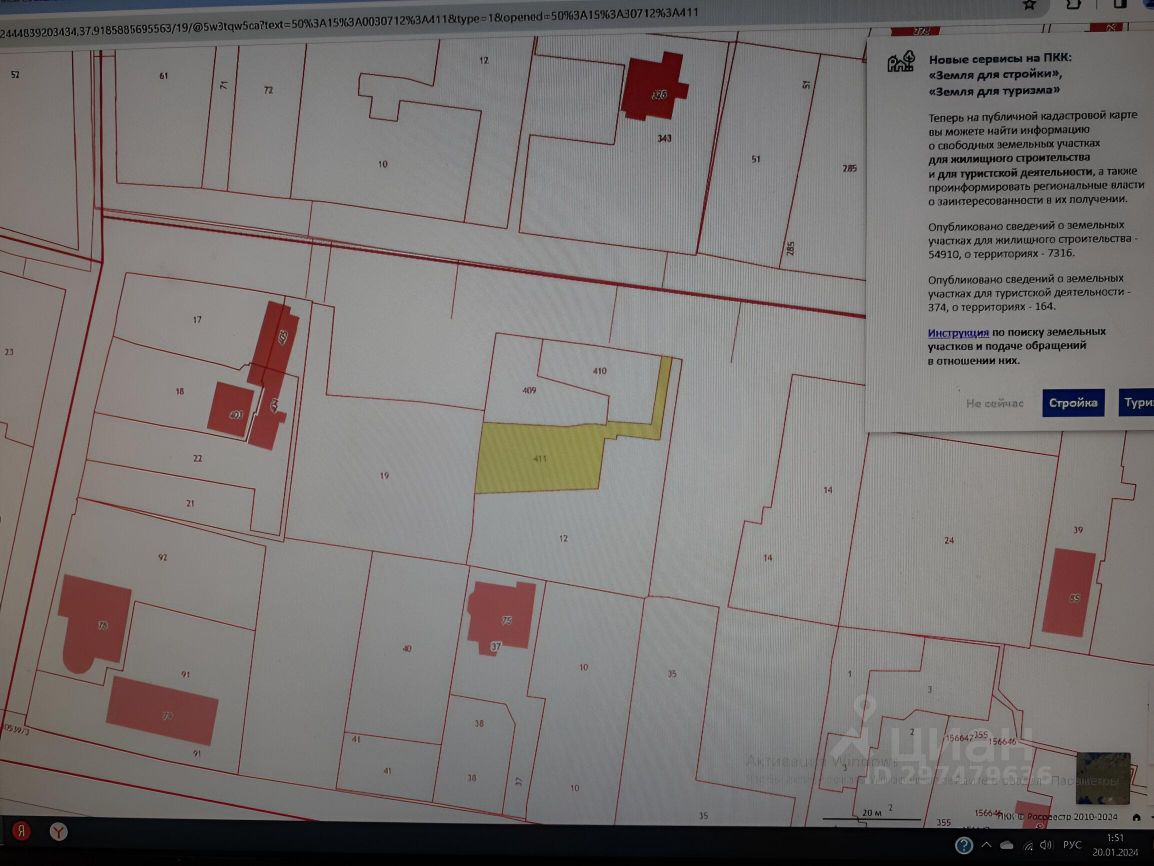Select parcel 24 on the map
1154x866 pixels.
[x=949, y=540]
